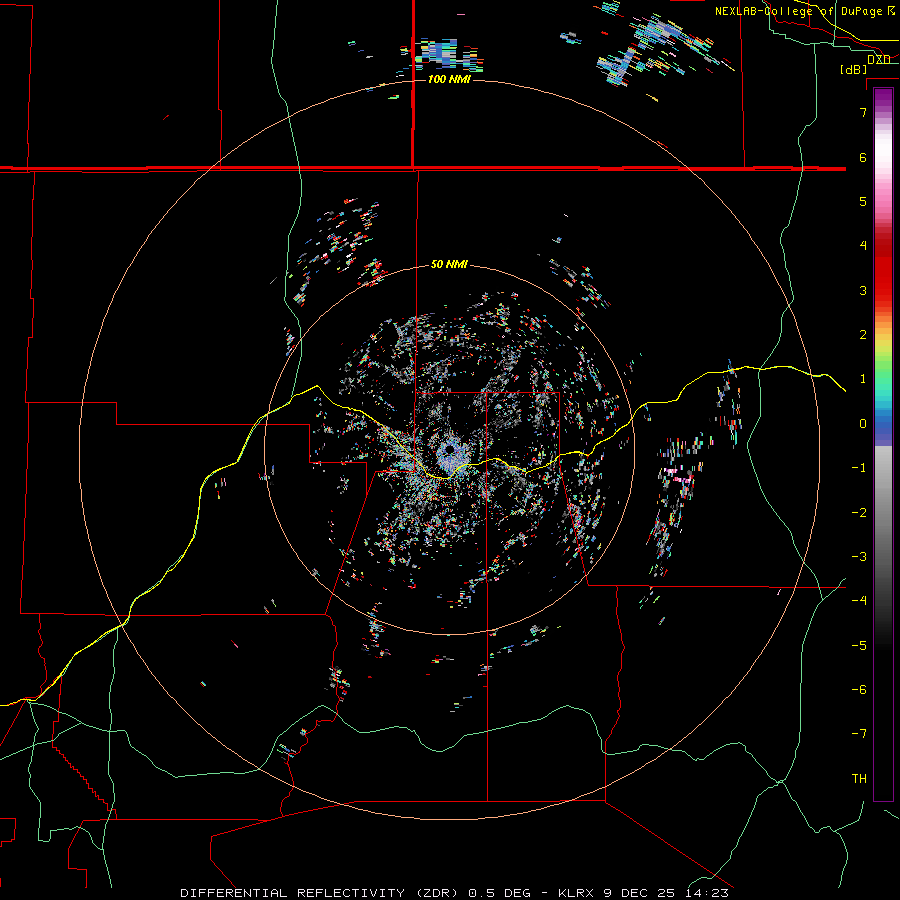The height and width of the screenshot is (900, 900).
Task: Click the 6 tick on color scale
Action: (863, 157)
